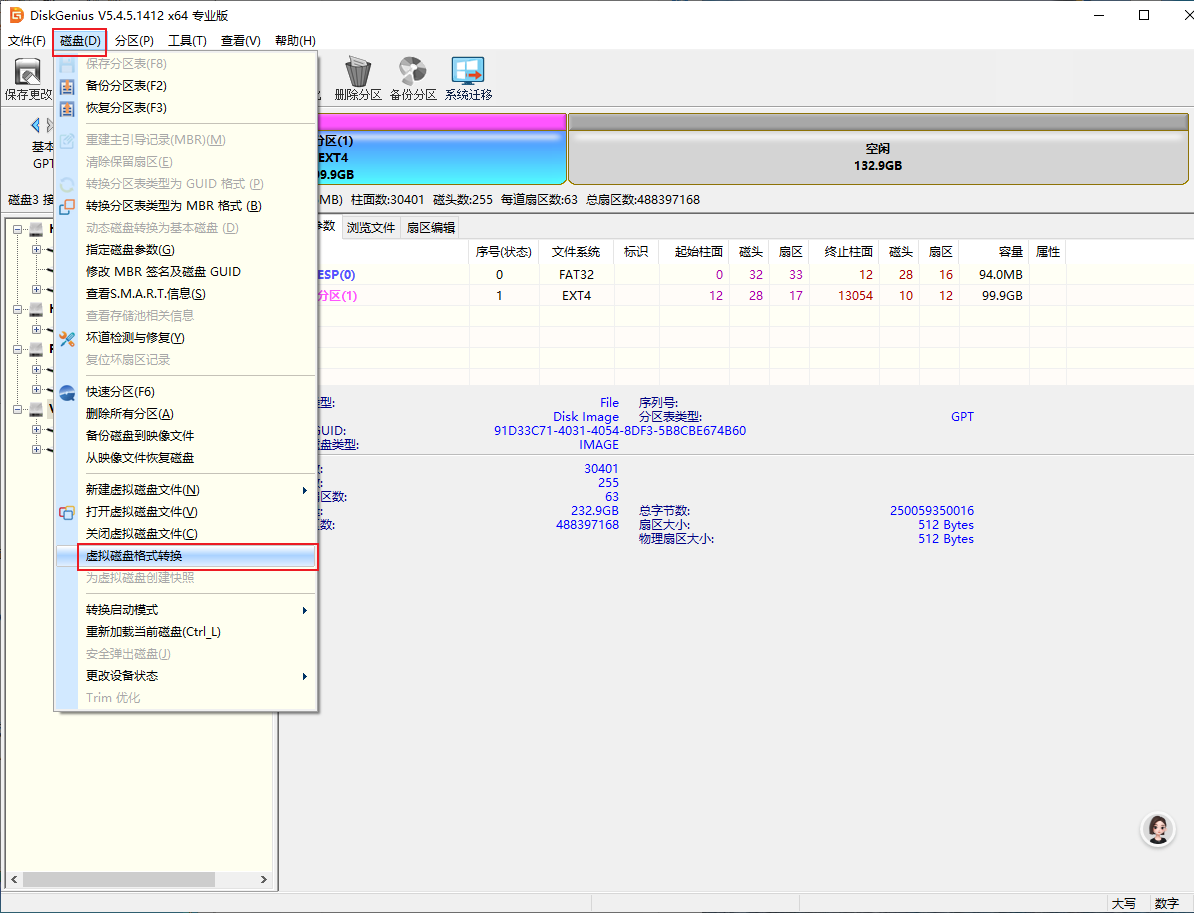
Task: Click the 大写 status bar indicator
Action: 1123,904
